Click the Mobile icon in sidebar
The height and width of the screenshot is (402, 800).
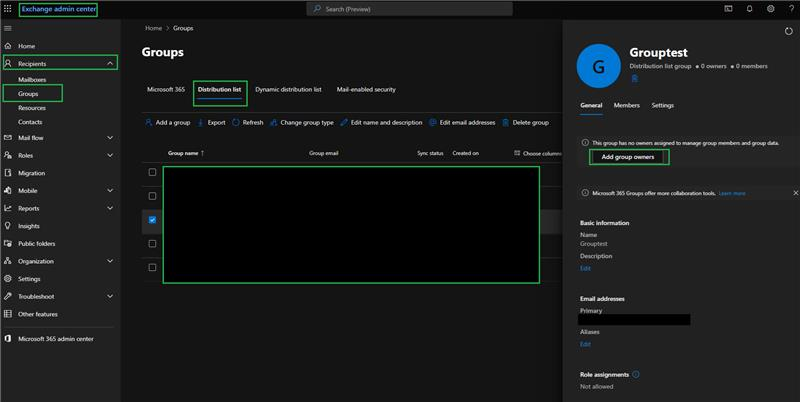[x=8, y=190]
